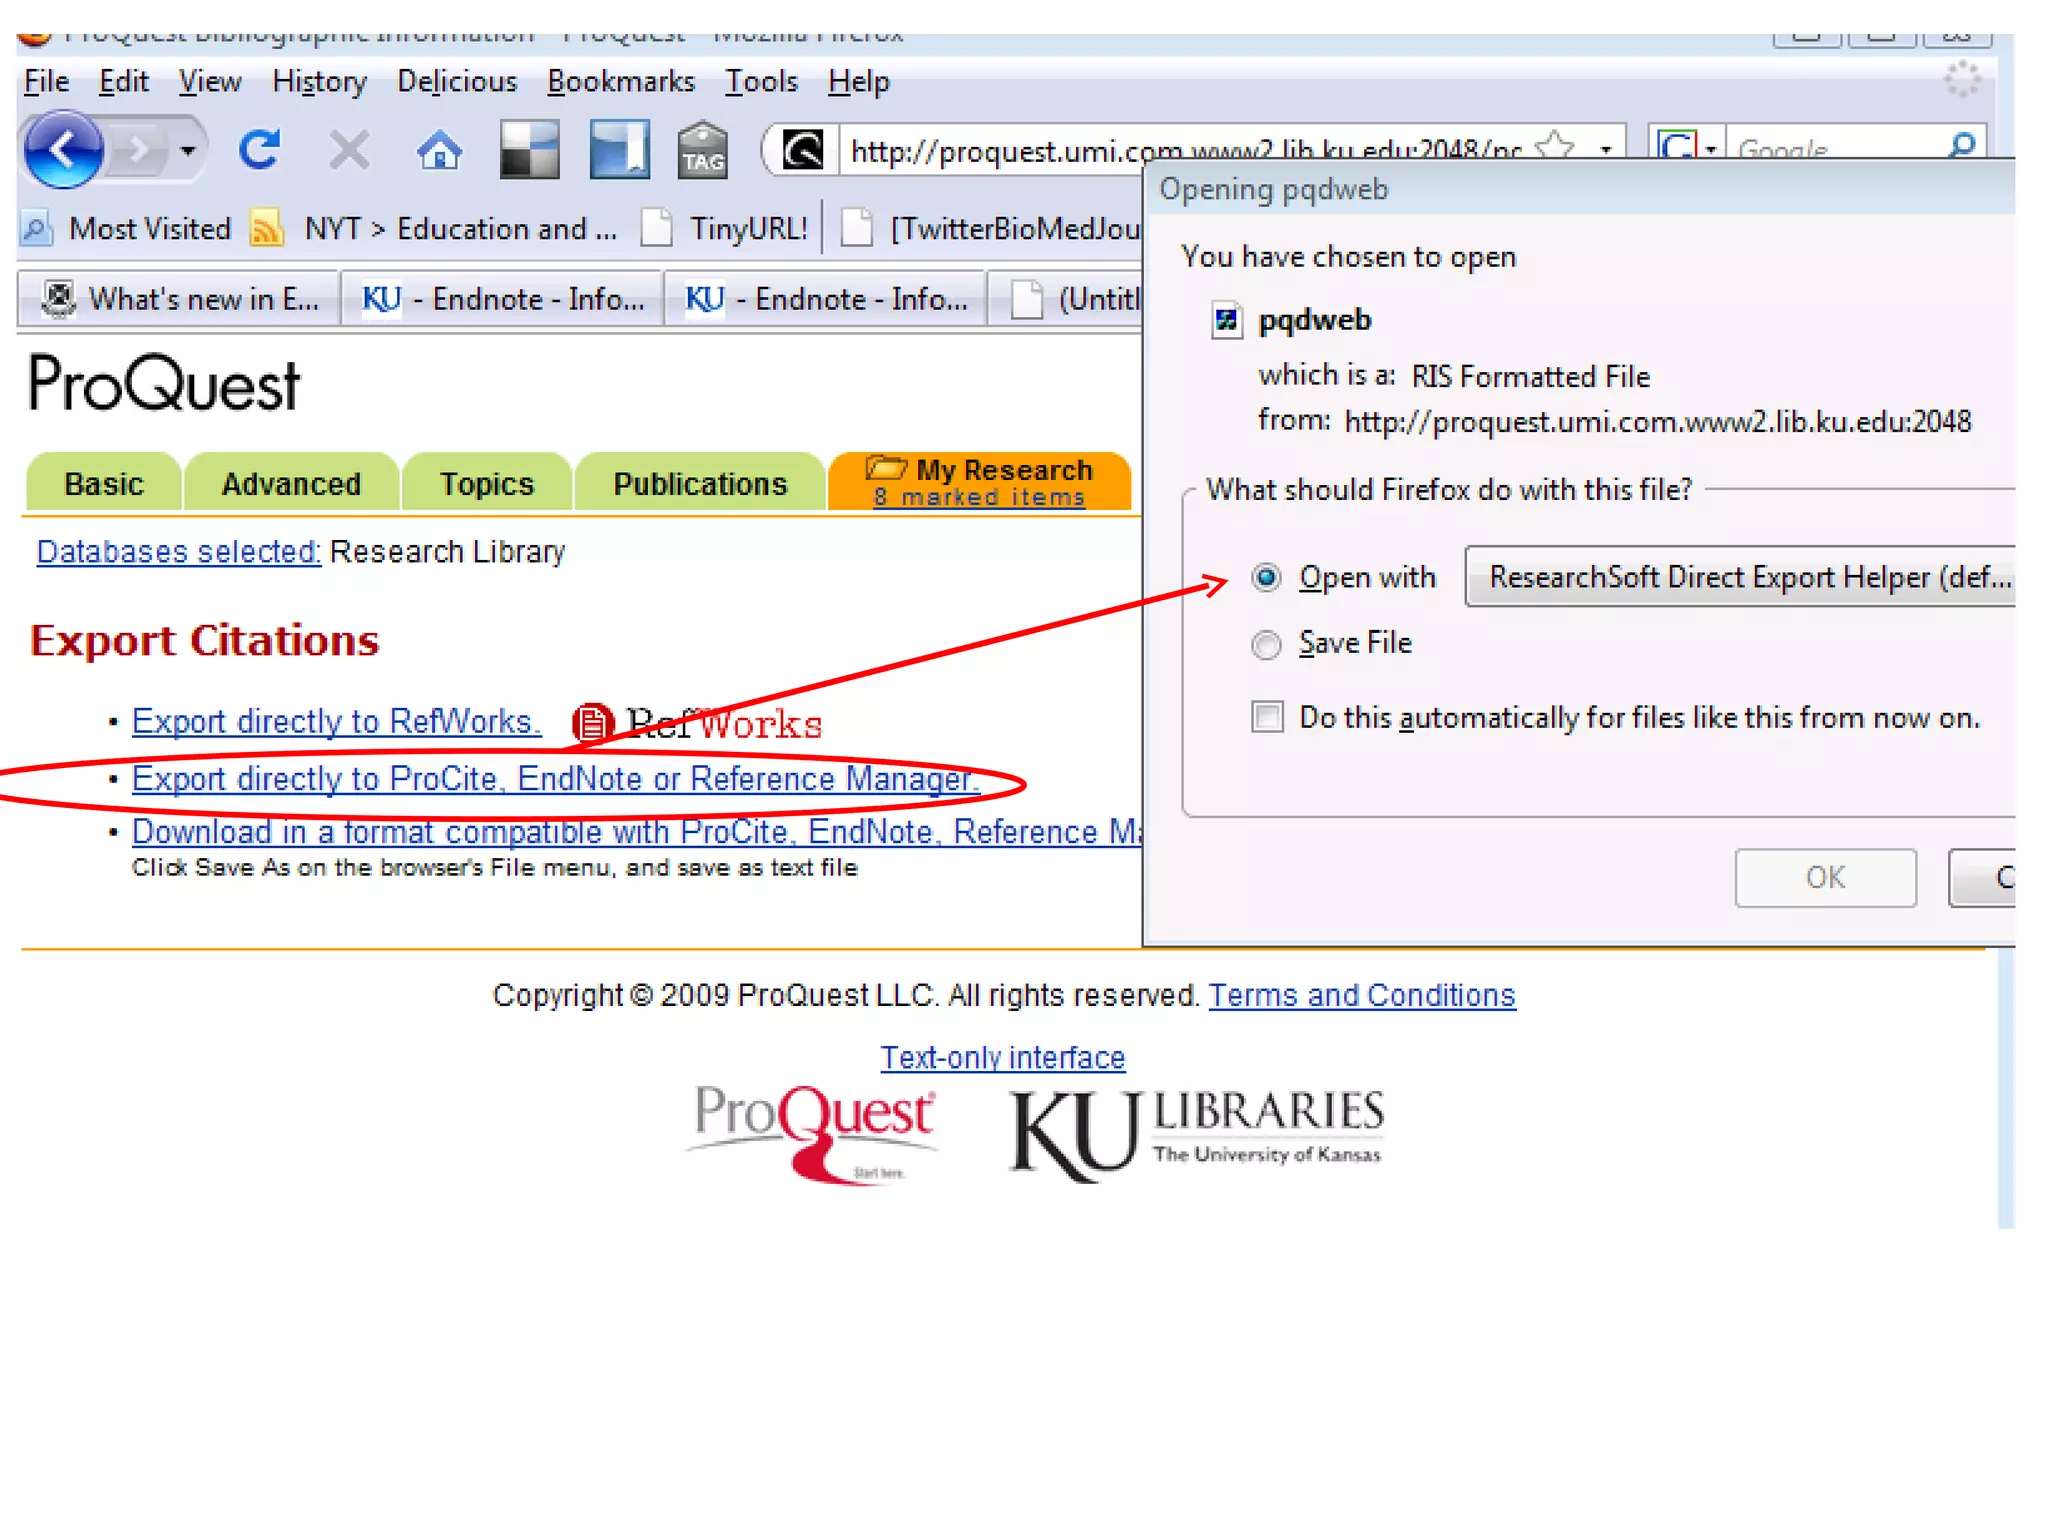
Task: Check Do this automatically for files
Action: tap(1268, 717)
